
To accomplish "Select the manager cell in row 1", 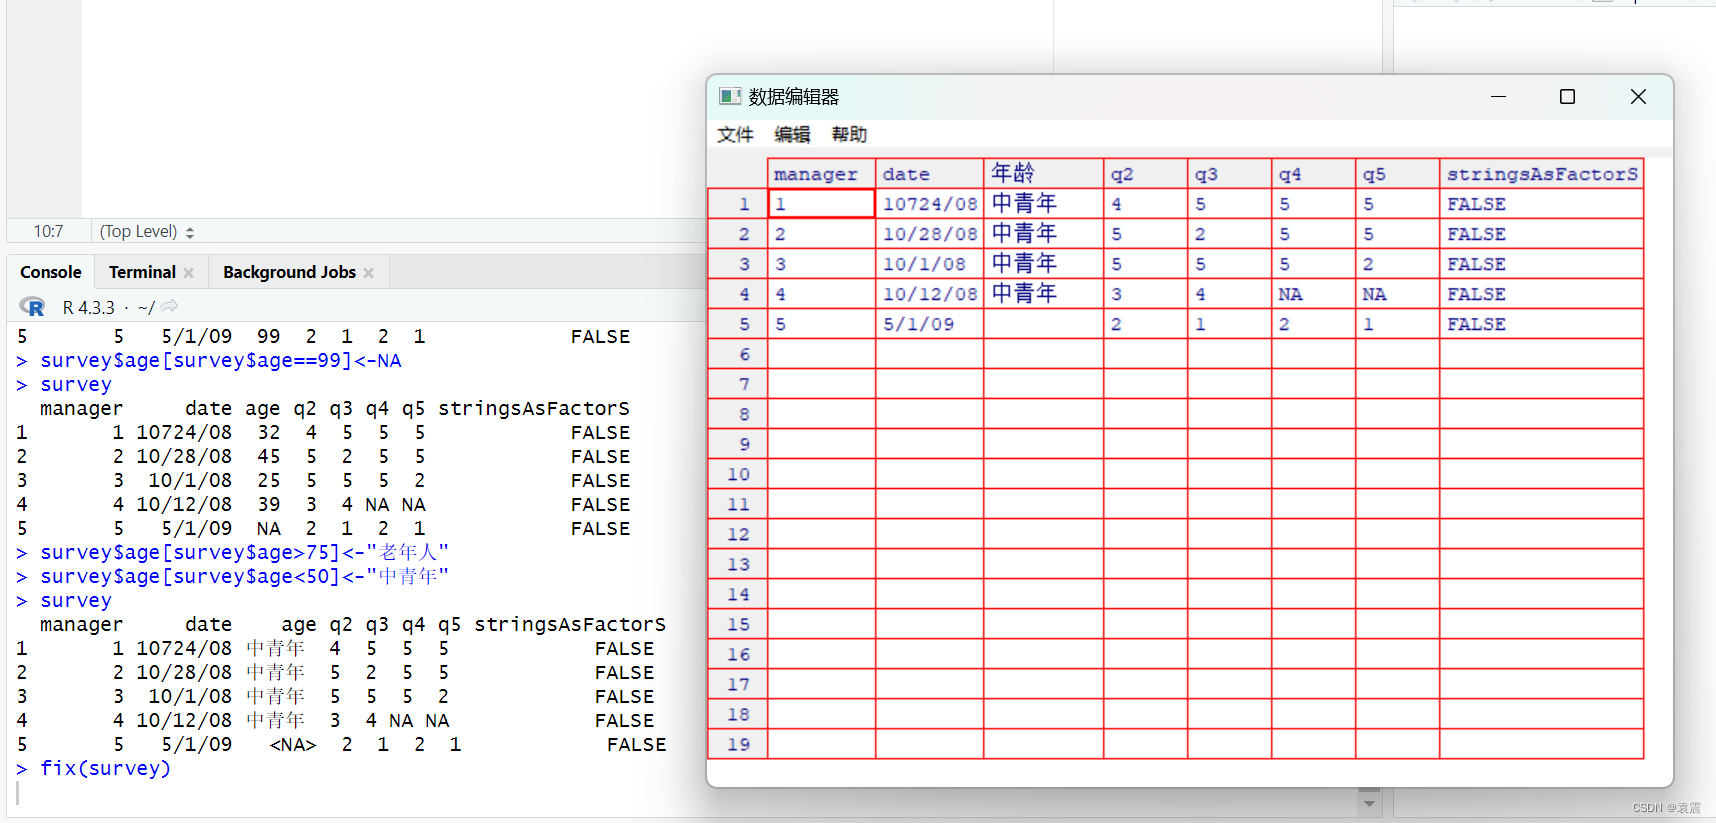I will pos(821,203).
